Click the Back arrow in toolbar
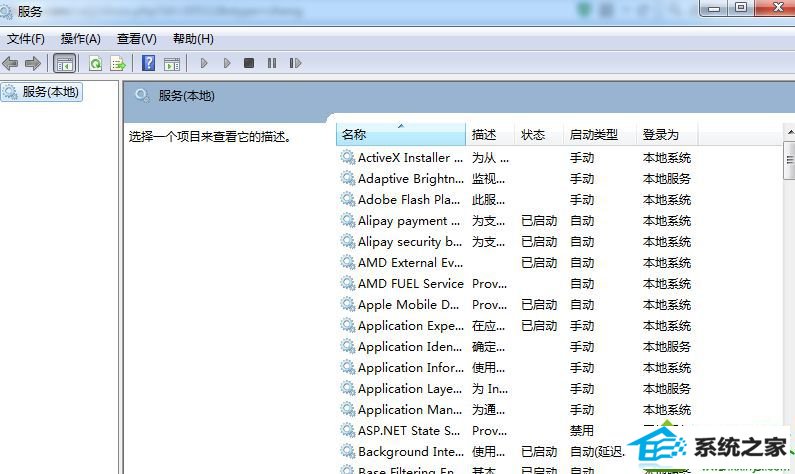Viewport: 795px width, 474px height. (10, 63)
